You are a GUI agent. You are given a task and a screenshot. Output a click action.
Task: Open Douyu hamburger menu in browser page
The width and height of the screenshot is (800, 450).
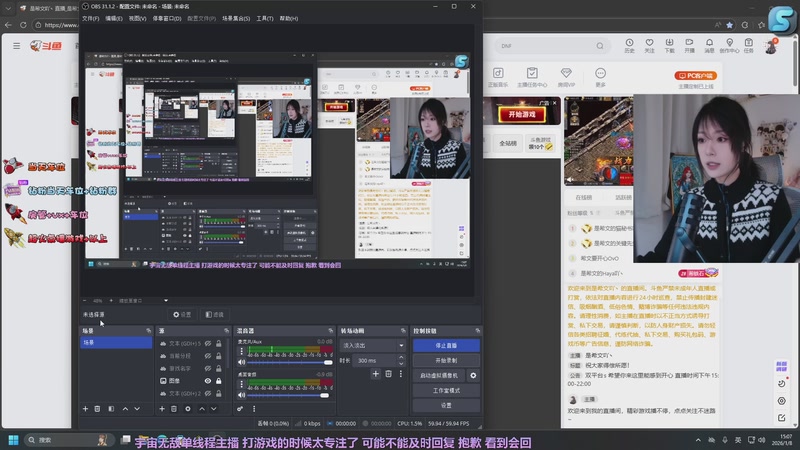(16, 46)
